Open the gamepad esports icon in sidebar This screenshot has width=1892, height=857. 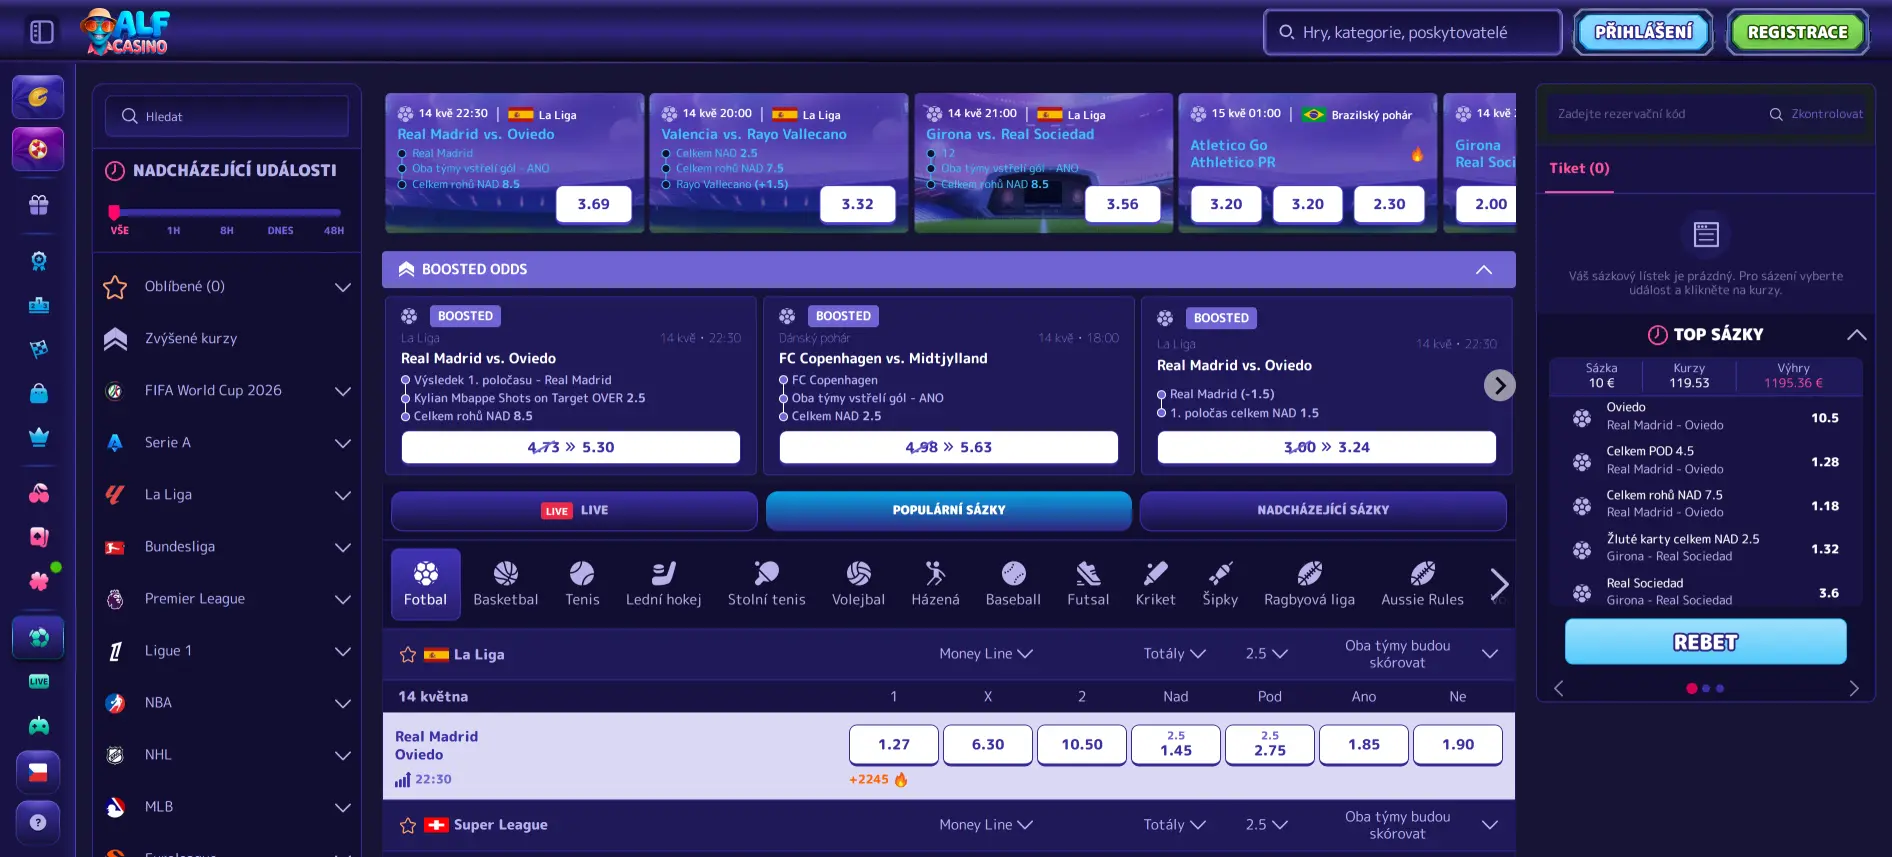[38, 725]
